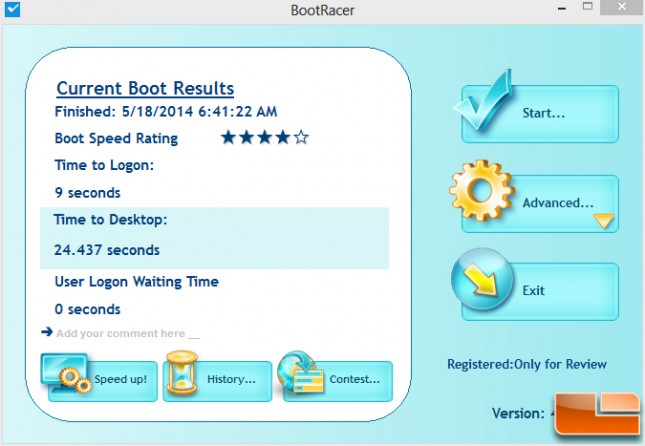
Task: Click 'Registered:Only for Review' text
Action: pyautogui.click(x=527, y=364)
